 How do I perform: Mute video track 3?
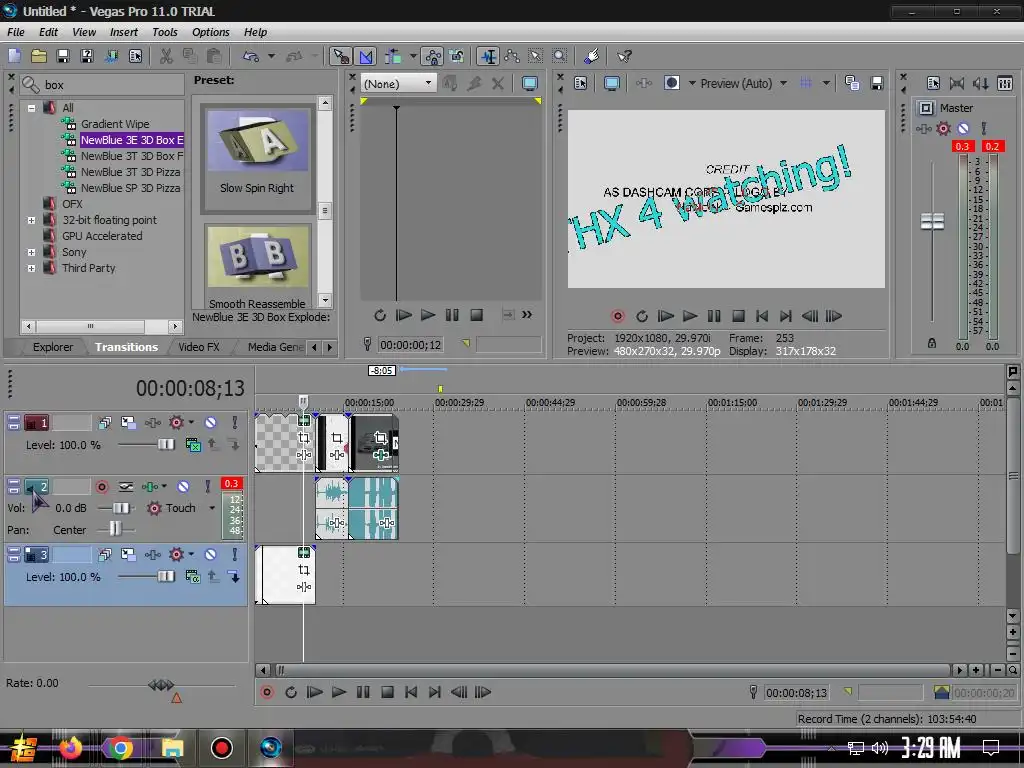[210, 554]
